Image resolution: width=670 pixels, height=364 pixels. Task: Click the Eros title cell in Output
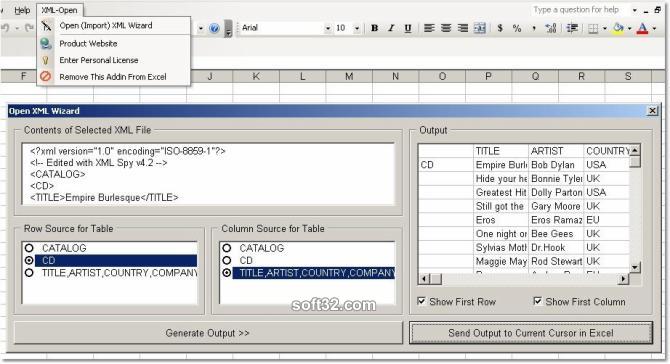coord(501,220)
